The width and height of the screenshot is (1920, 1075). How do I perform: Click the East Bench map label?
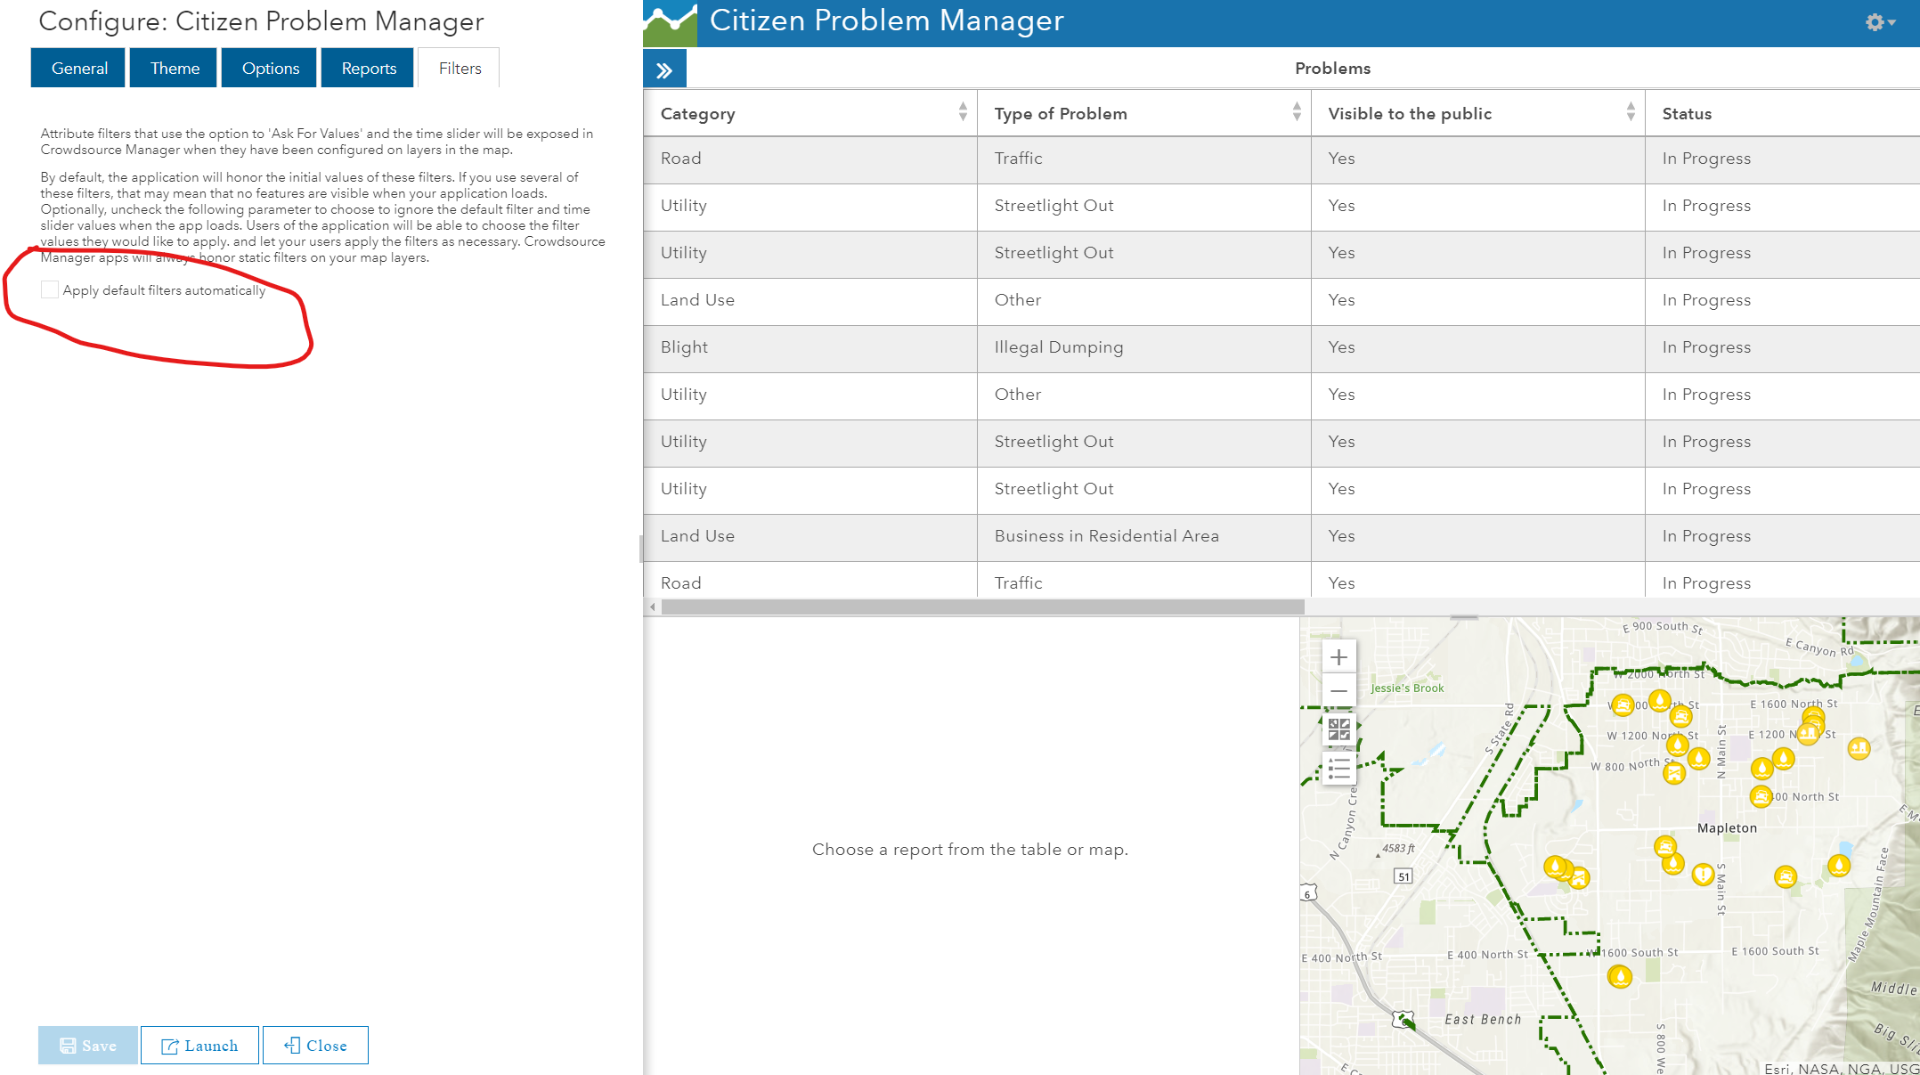pyautogui.click(x=1482, y=1019)
